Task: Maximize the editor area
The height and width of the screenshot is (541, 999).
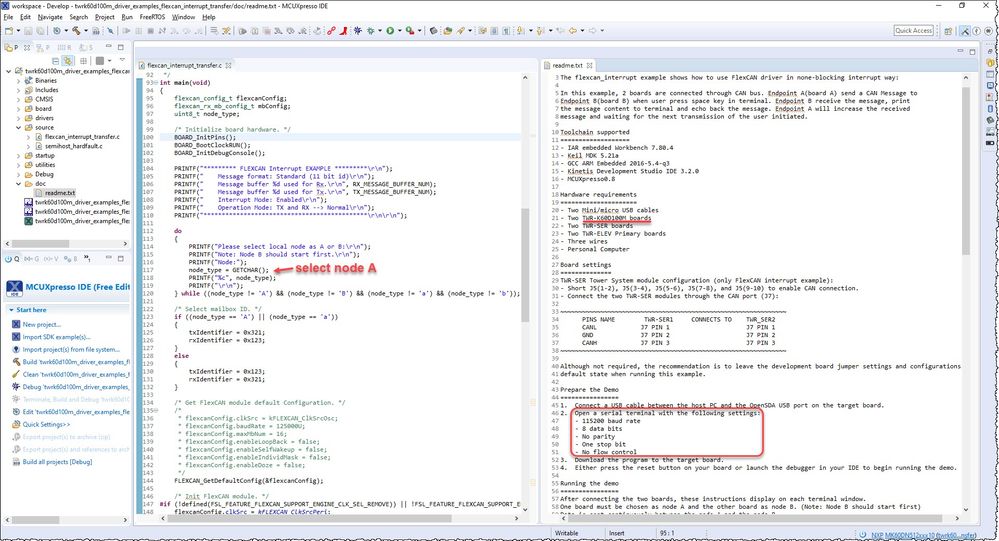Action: pyautogui.click(x=972, y=51)
